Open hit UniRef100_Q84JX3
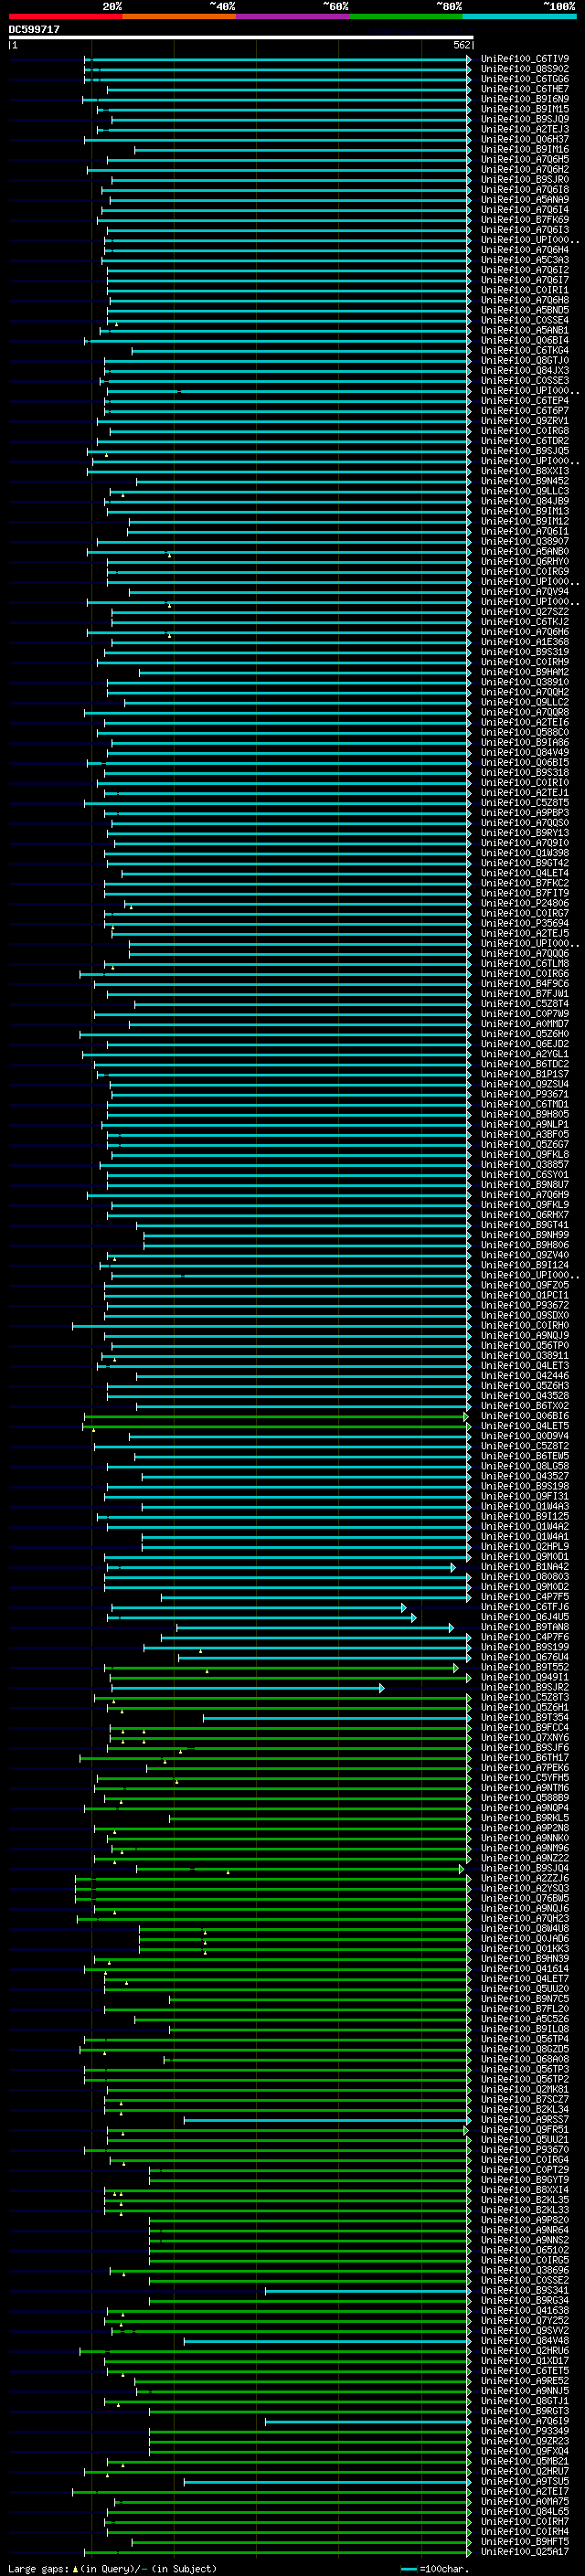 click(x=524, y=370)
